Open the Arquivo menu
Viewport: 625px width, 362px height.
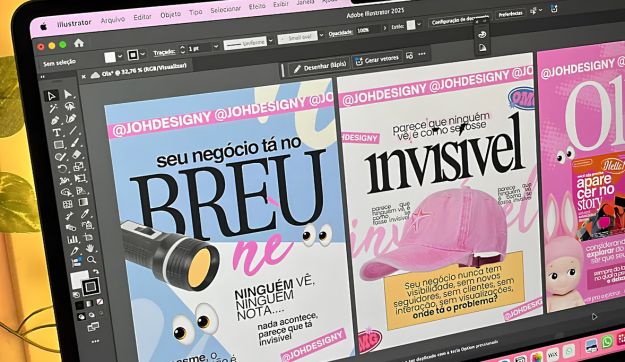point(113,20)
